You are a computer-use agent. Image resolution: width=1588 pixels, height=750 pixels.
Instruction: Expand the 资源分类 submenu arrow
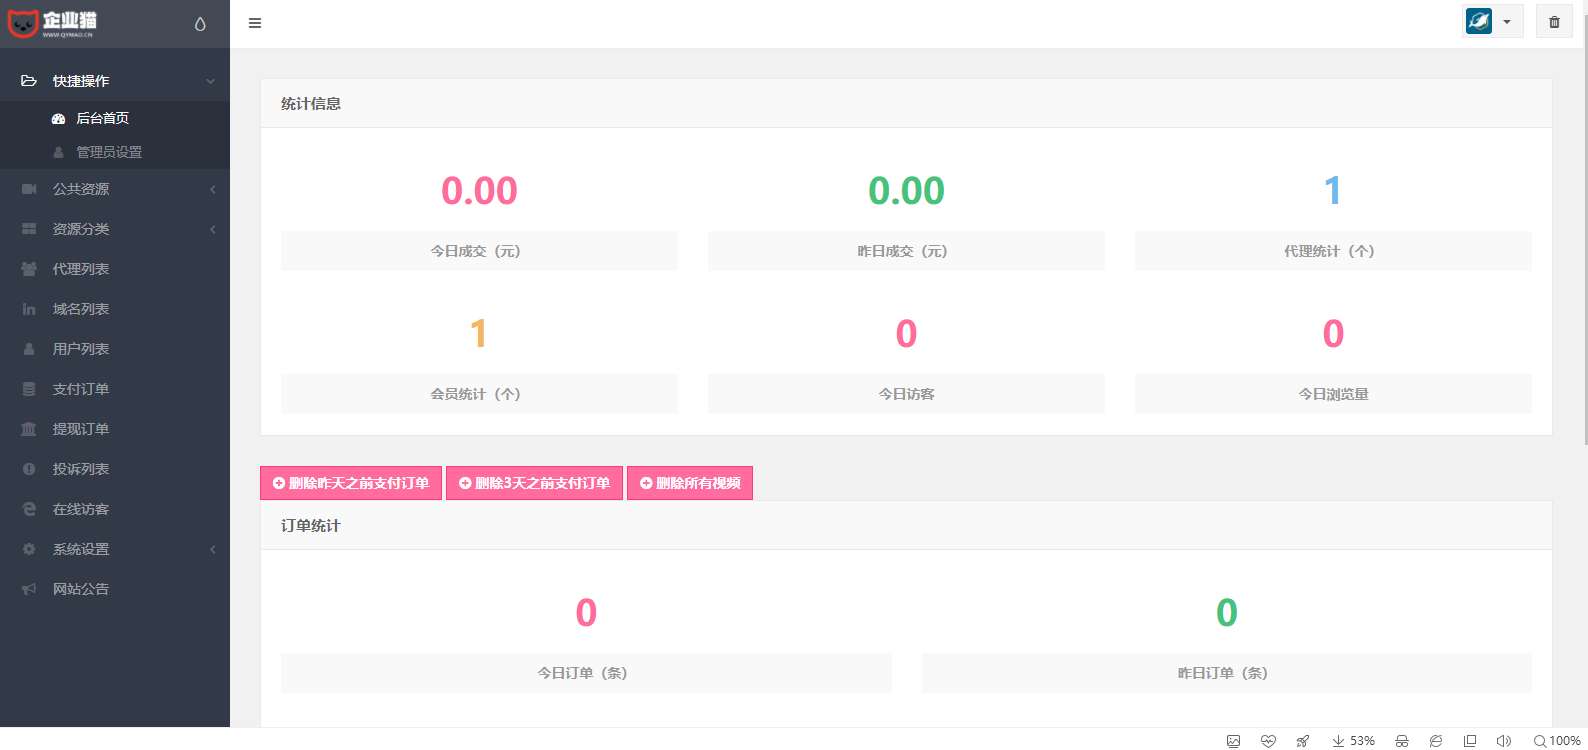213,229
